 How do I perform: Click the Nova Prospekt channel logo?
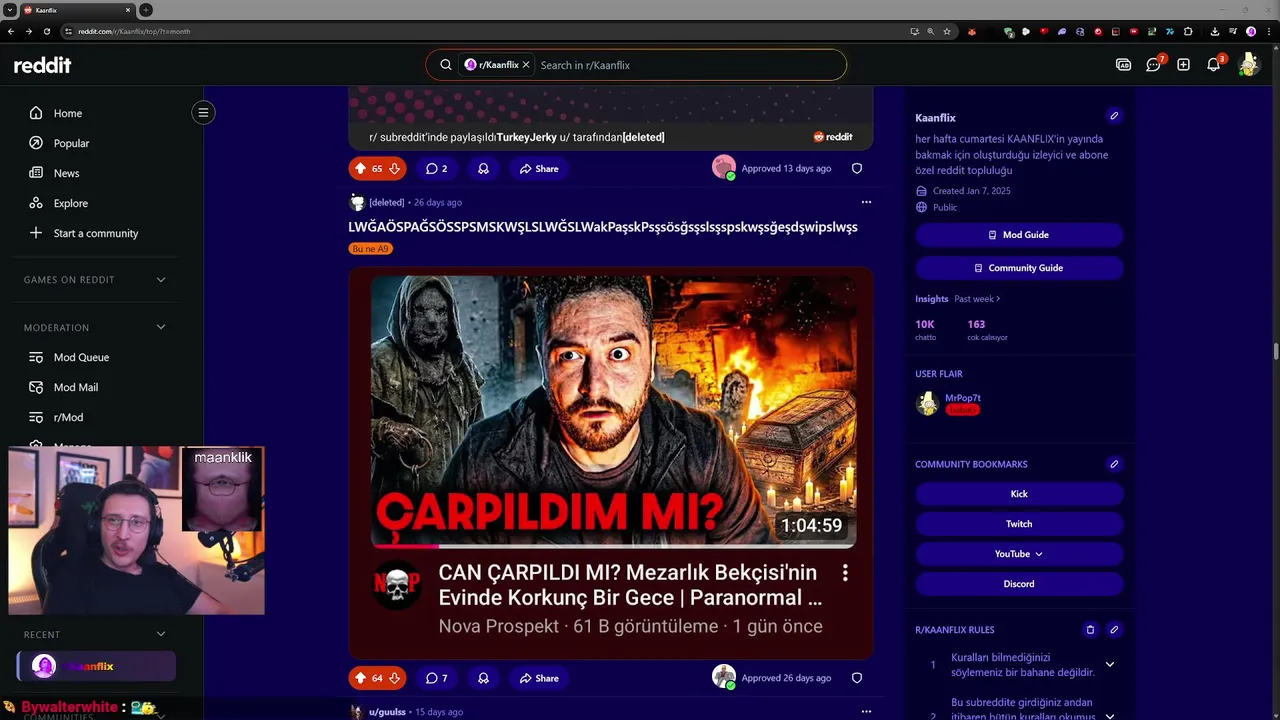(395, 586)
